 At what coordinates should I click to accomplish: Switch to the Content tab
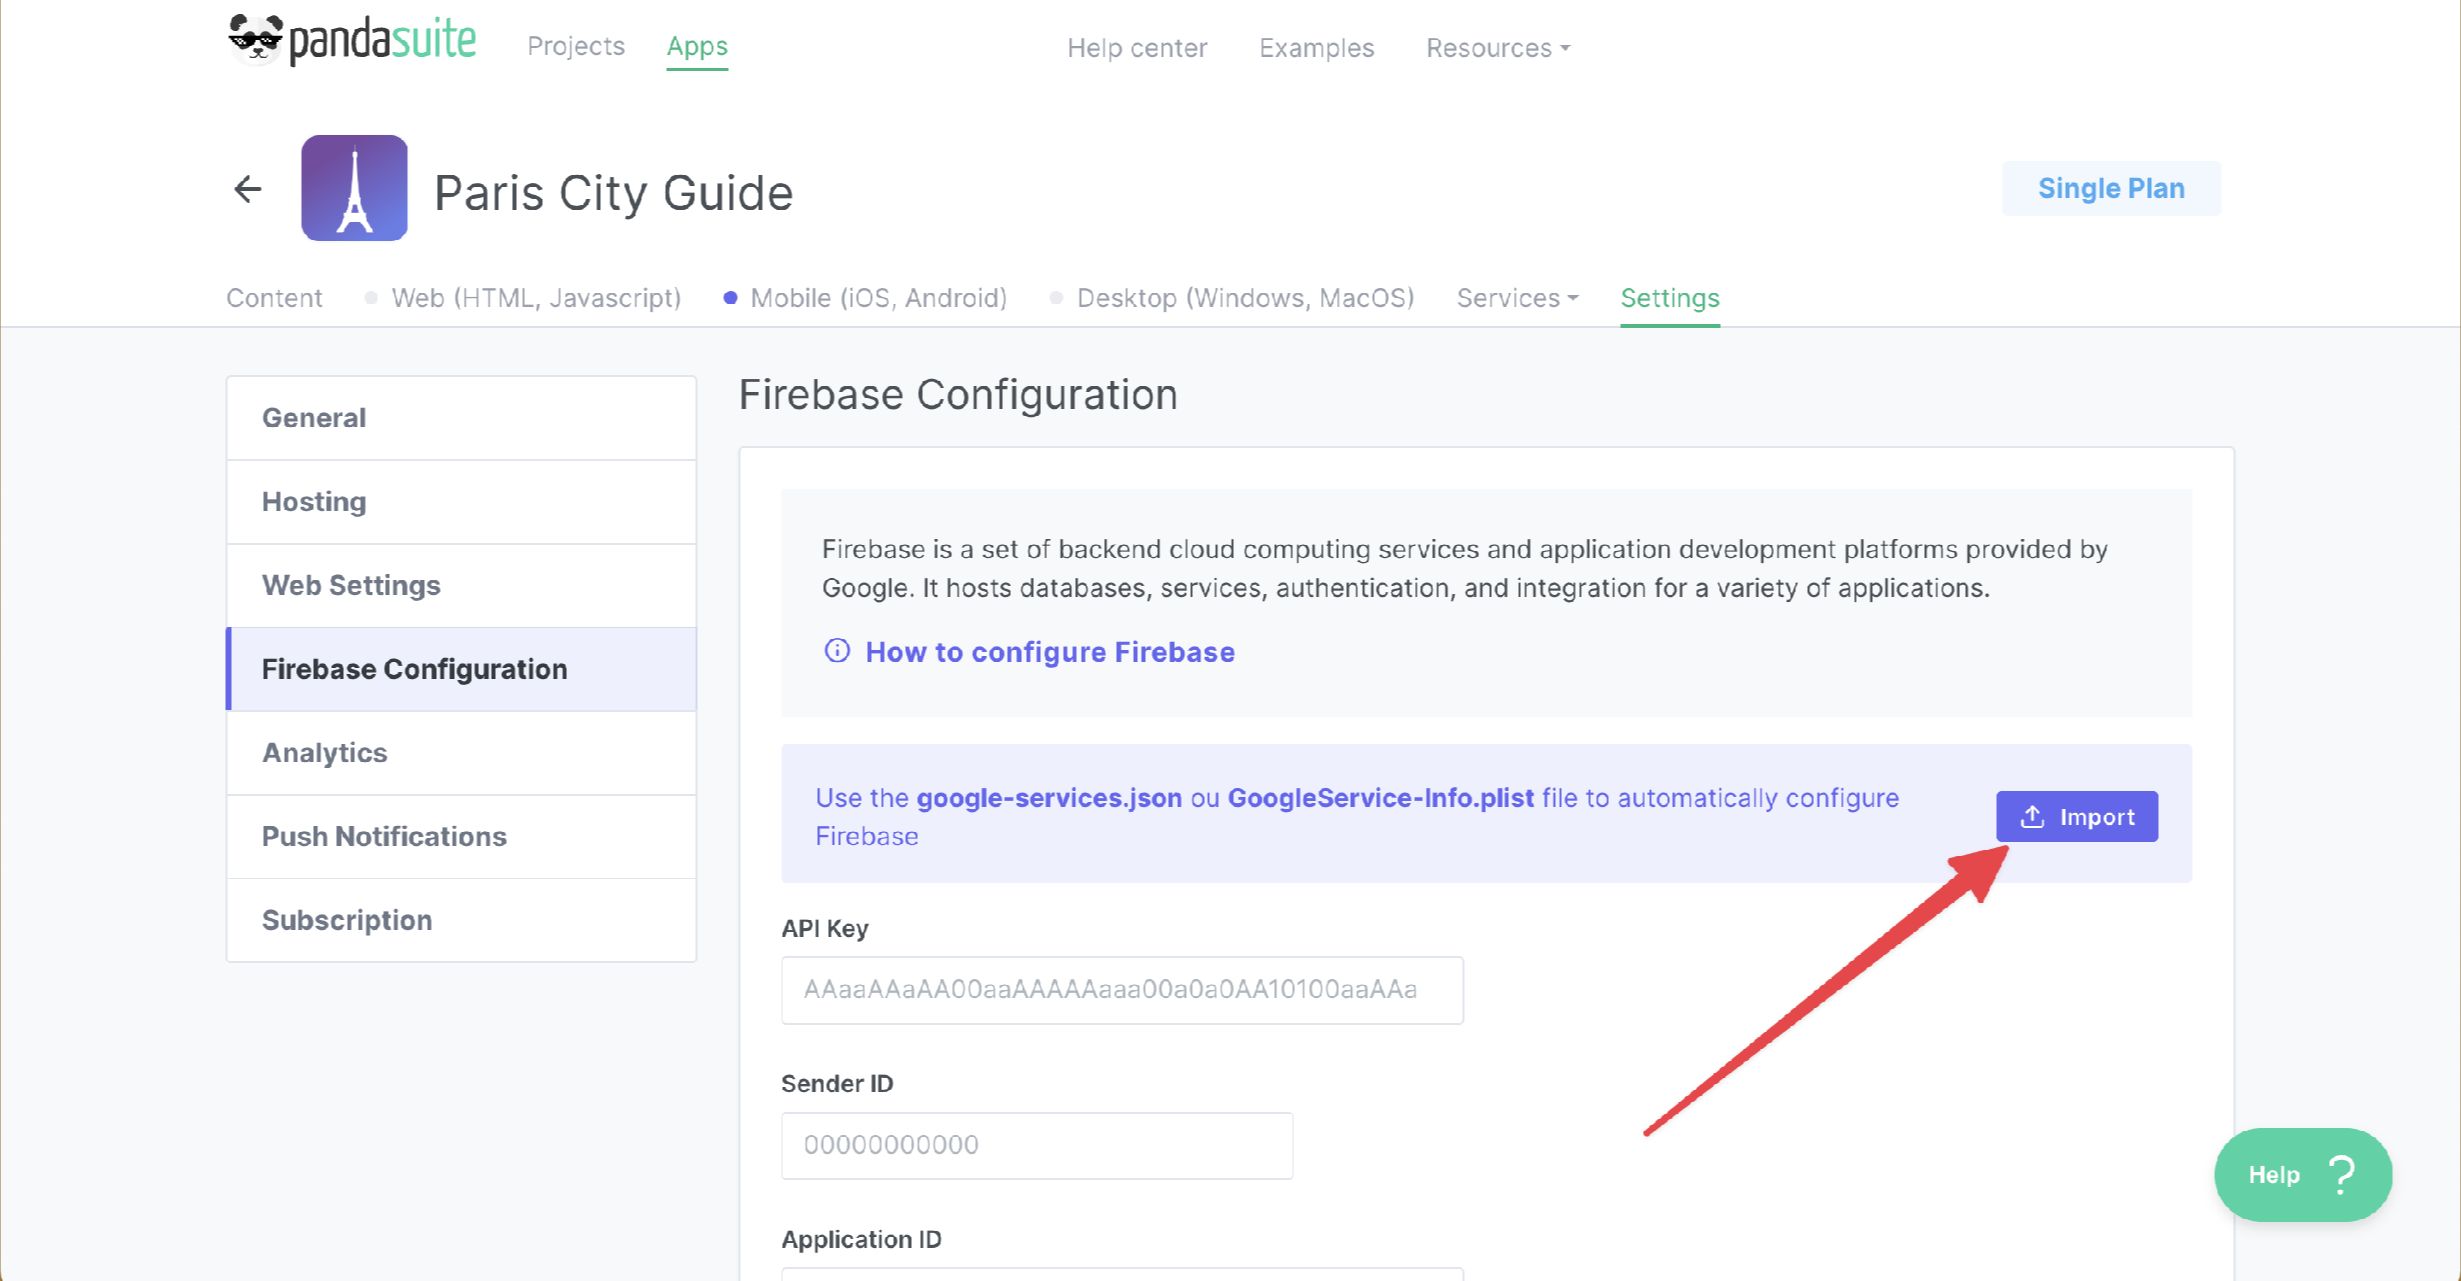(x=274, y=297)
